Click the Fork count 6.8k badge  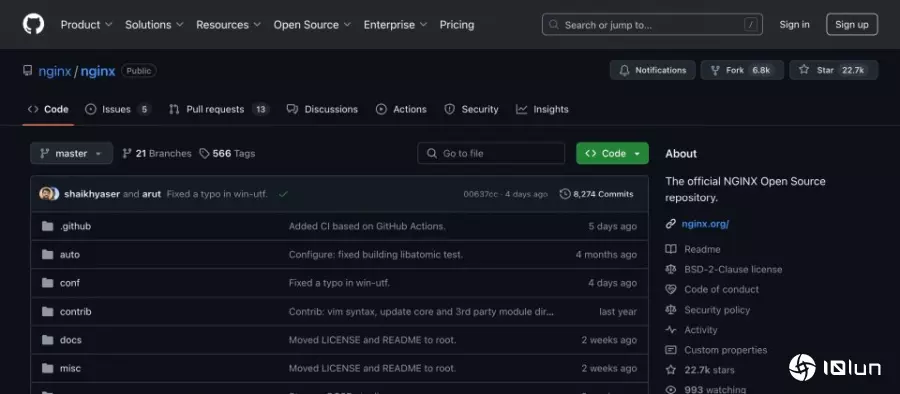(761, 70)
